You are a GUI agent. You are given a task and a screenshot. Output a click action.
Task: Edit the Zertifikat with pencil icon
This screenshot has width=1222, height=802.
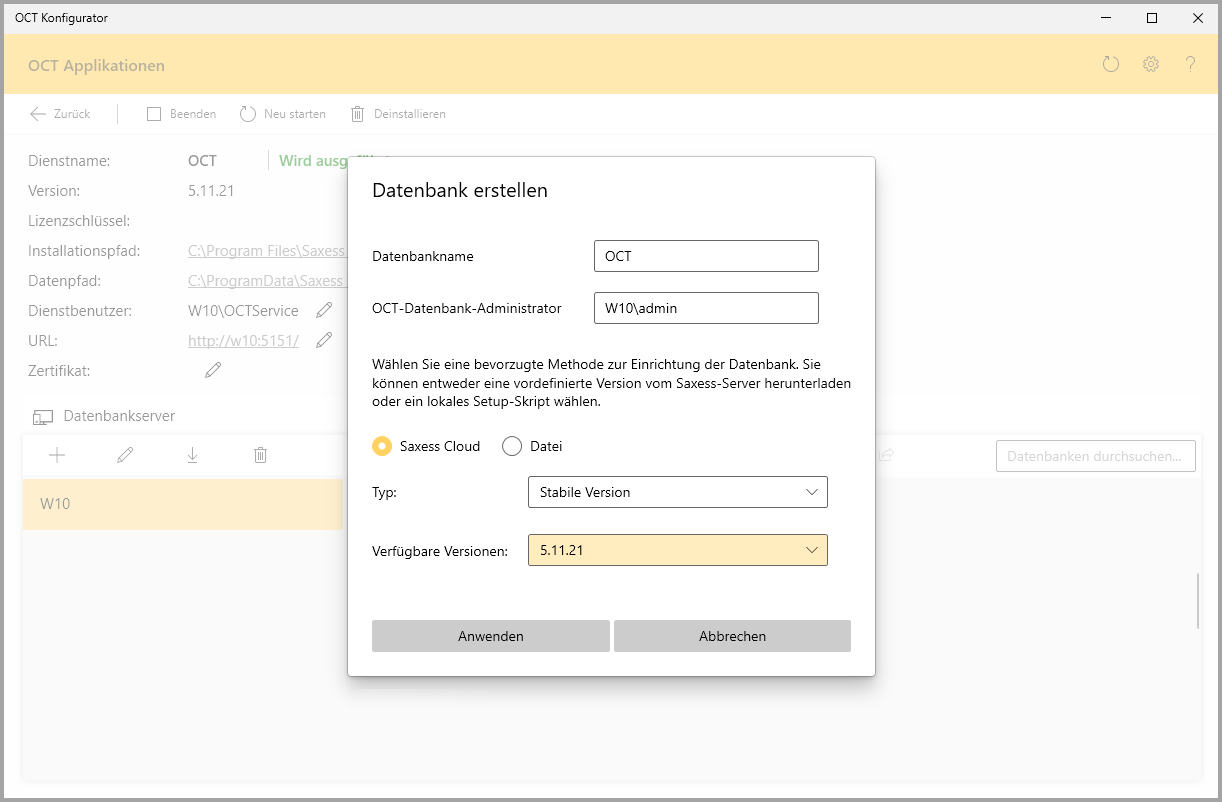tap(213, 371)
